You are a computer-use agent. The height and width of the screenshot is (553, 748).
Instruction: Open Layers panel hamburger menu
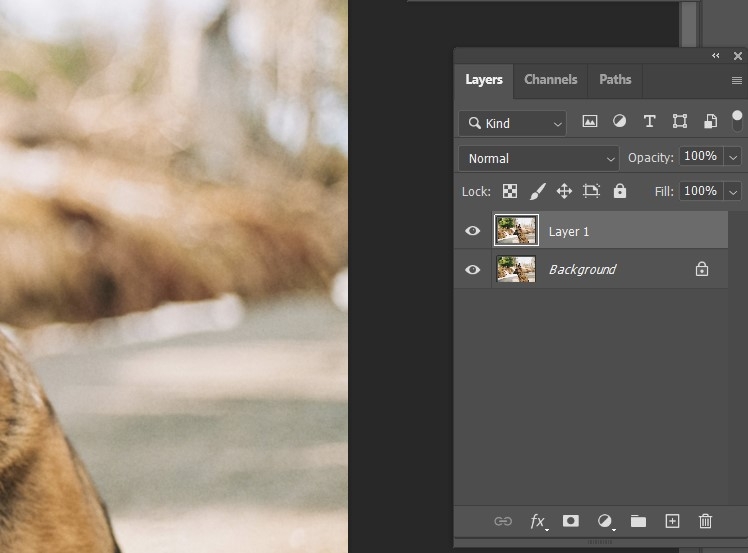point(737,80)
